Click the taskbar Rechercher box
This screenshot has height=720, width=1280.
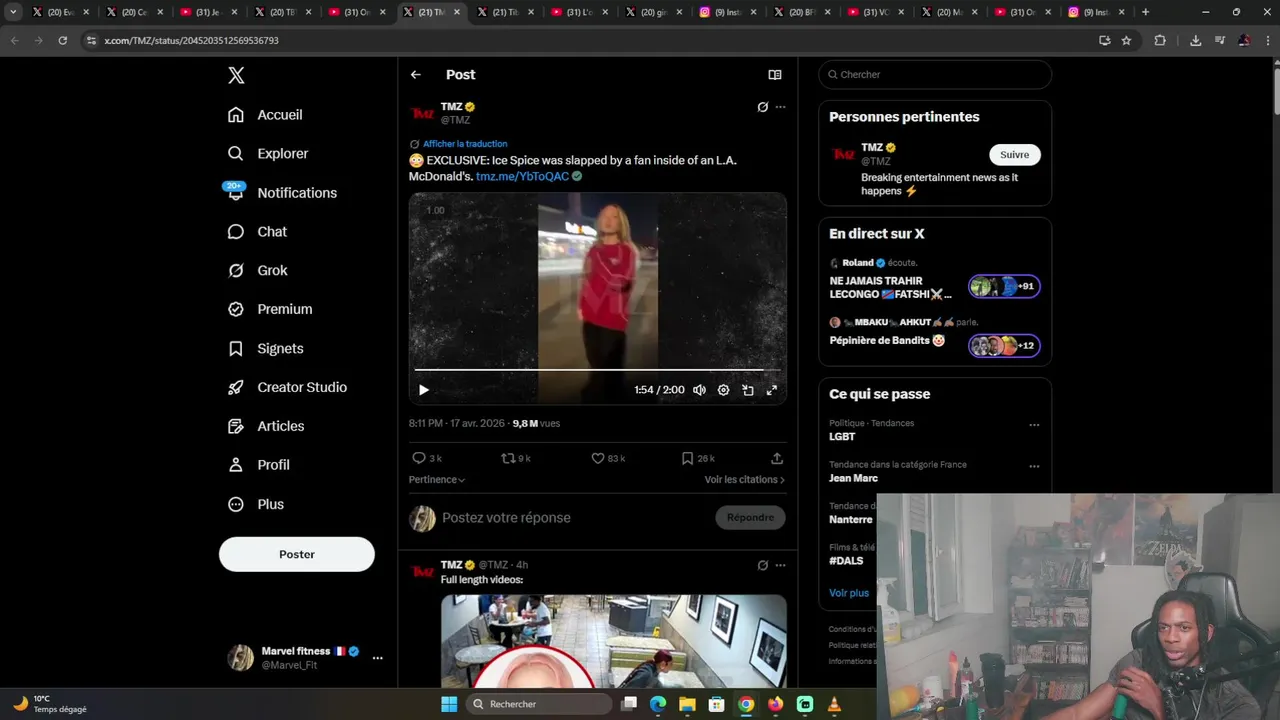[539, 704]
